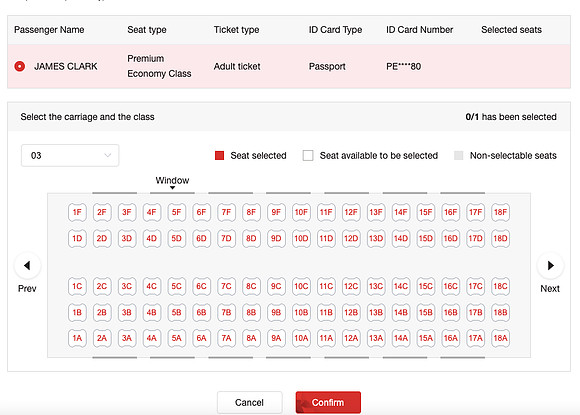Pick seat 10F

(x=301, y=212)
